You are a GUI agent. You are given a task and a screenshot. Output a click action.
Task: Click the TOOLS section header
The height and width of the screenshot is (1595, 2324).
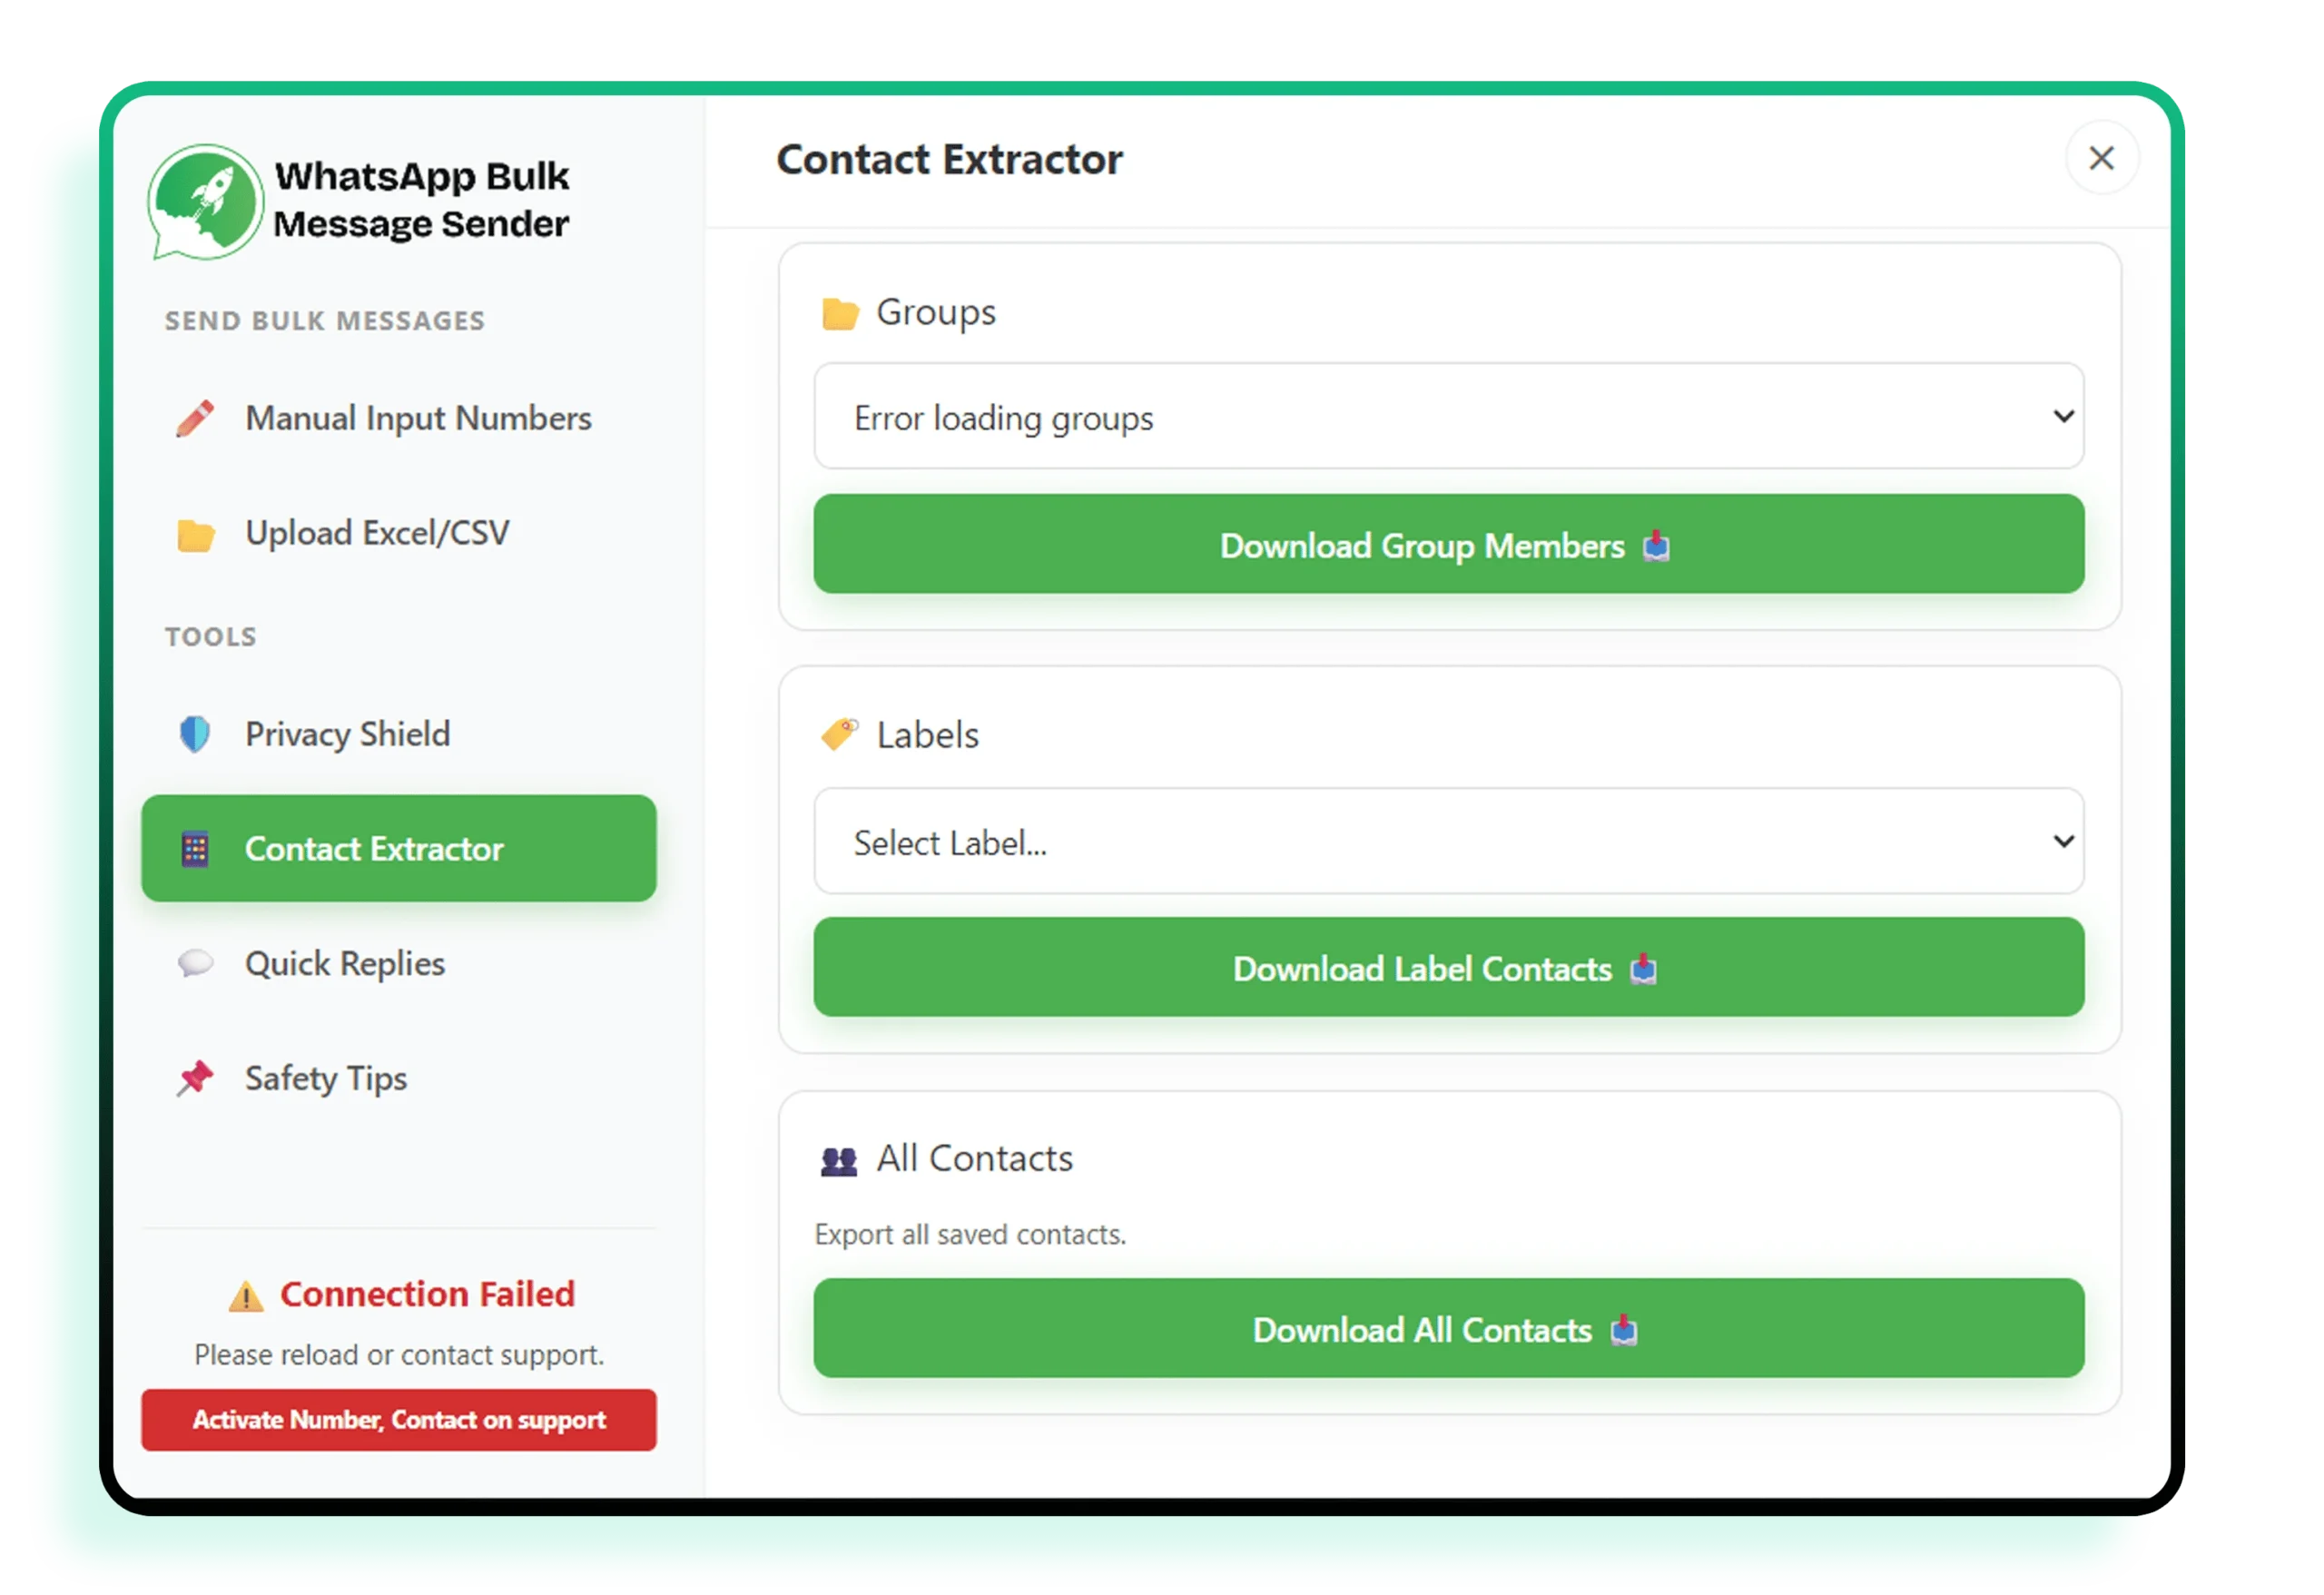click(x=211, y=637)
